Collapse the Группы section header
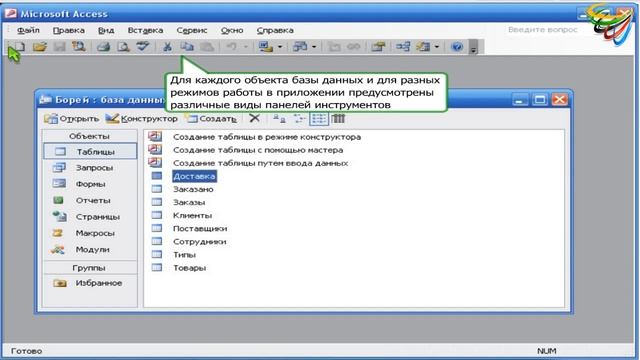 (x=90, y=268)
